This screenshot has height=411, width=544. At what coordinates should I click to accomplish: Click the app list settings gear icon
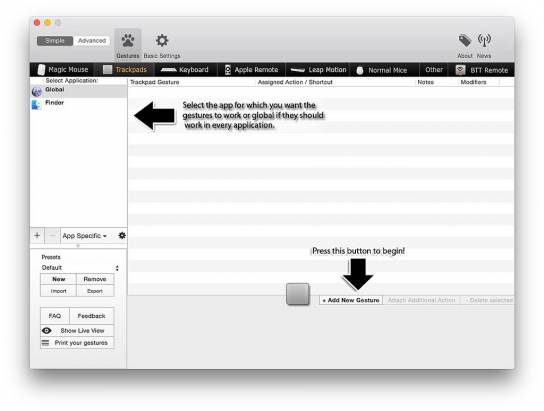click(122, 236)
